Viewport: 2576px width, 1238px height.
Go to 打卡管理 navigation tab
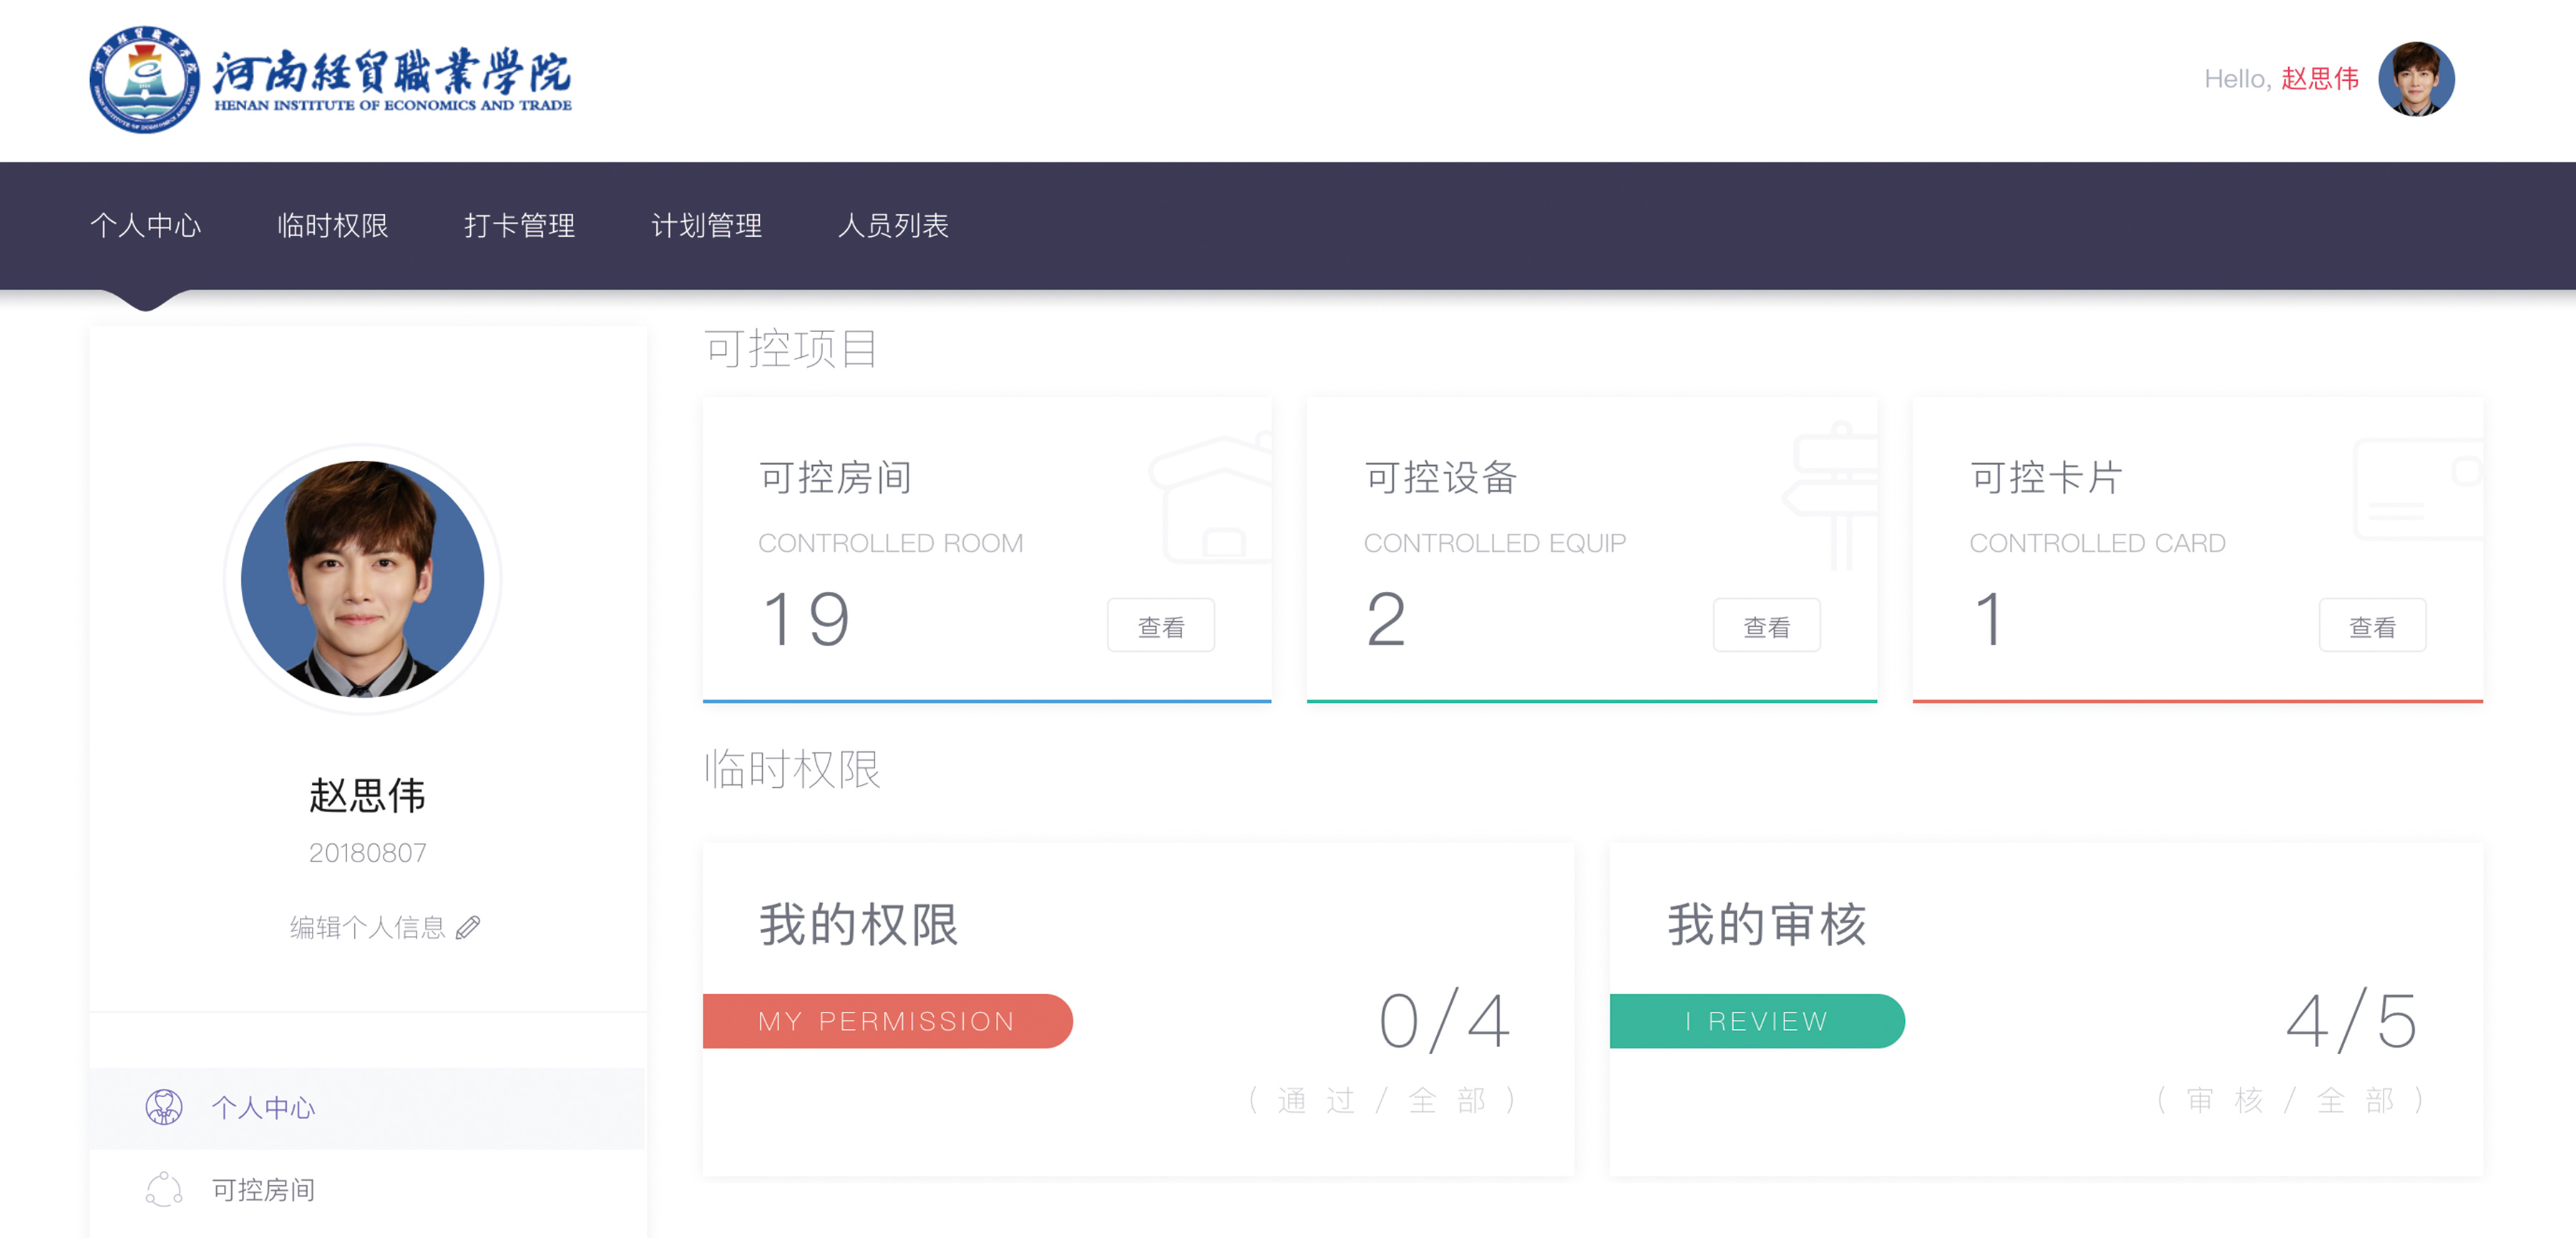[519, 225]
